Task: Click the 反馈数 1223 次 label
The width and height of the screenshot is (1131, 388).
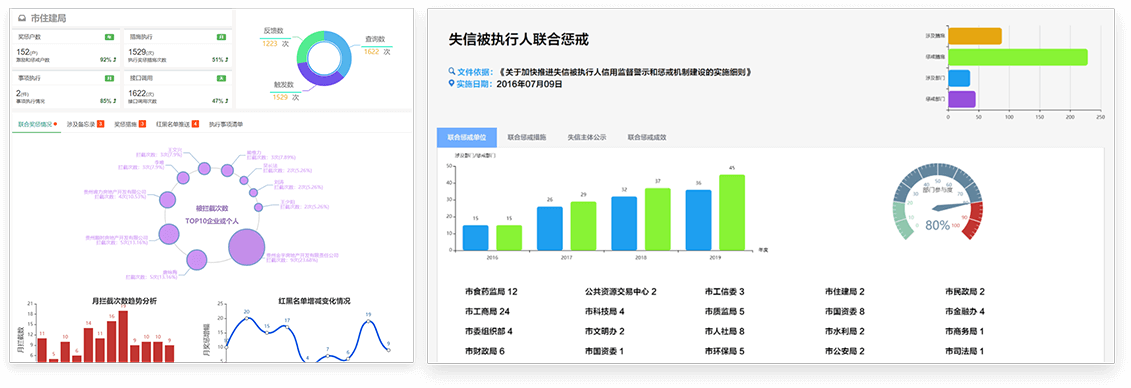Action: pos(275,38)
